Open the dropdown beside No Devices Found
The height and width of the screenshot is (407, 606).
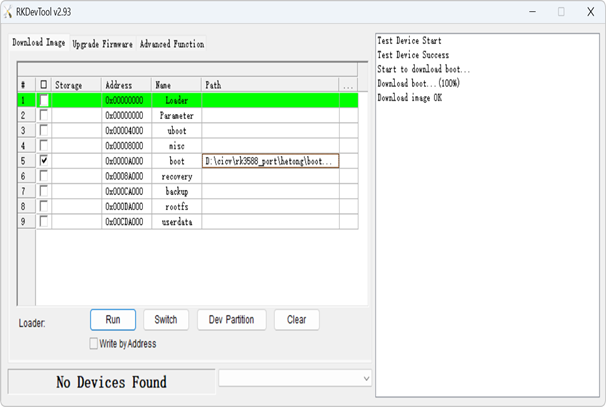click(366, 379)
